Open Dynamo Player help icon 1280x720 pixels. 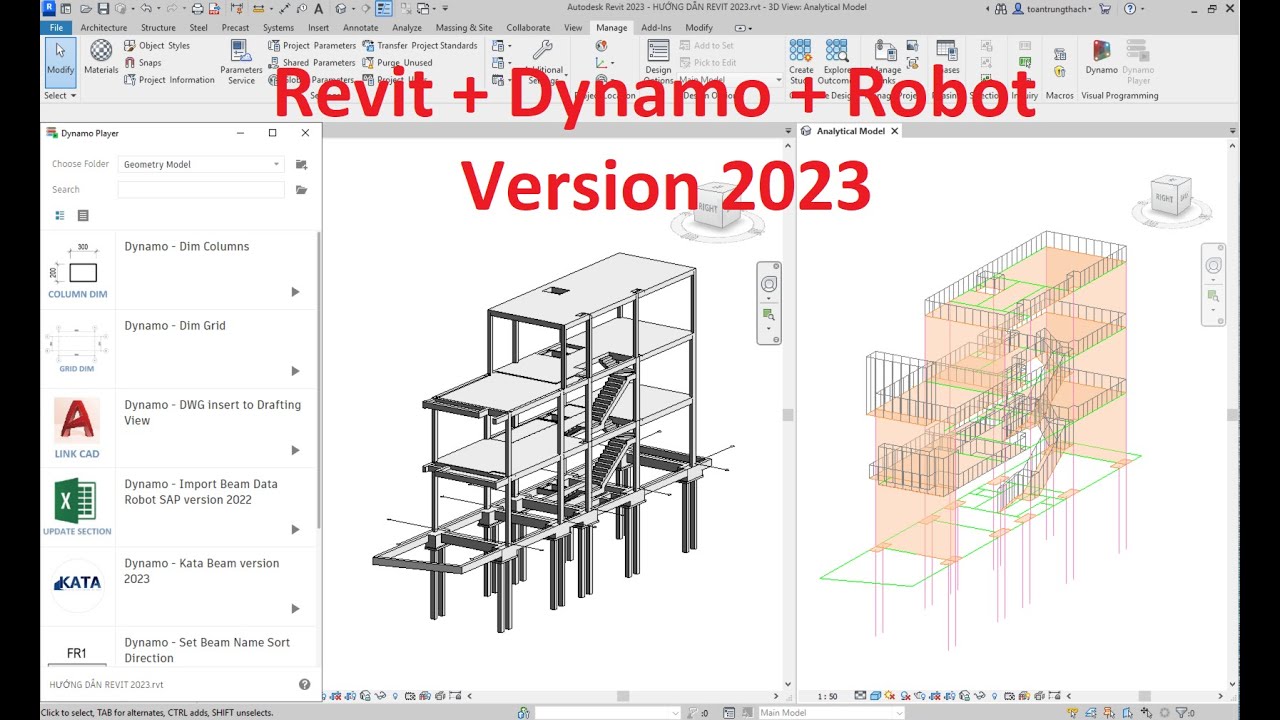tap(304, 685)
